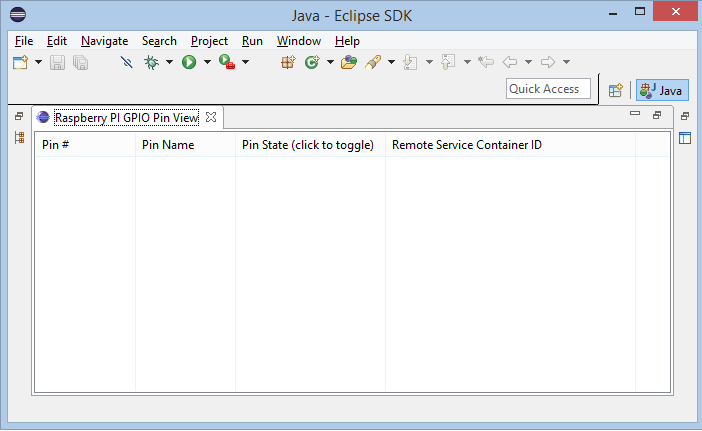Minimize the GPIO Pin View panel
The image size is (702, 431).
point(635,115)
